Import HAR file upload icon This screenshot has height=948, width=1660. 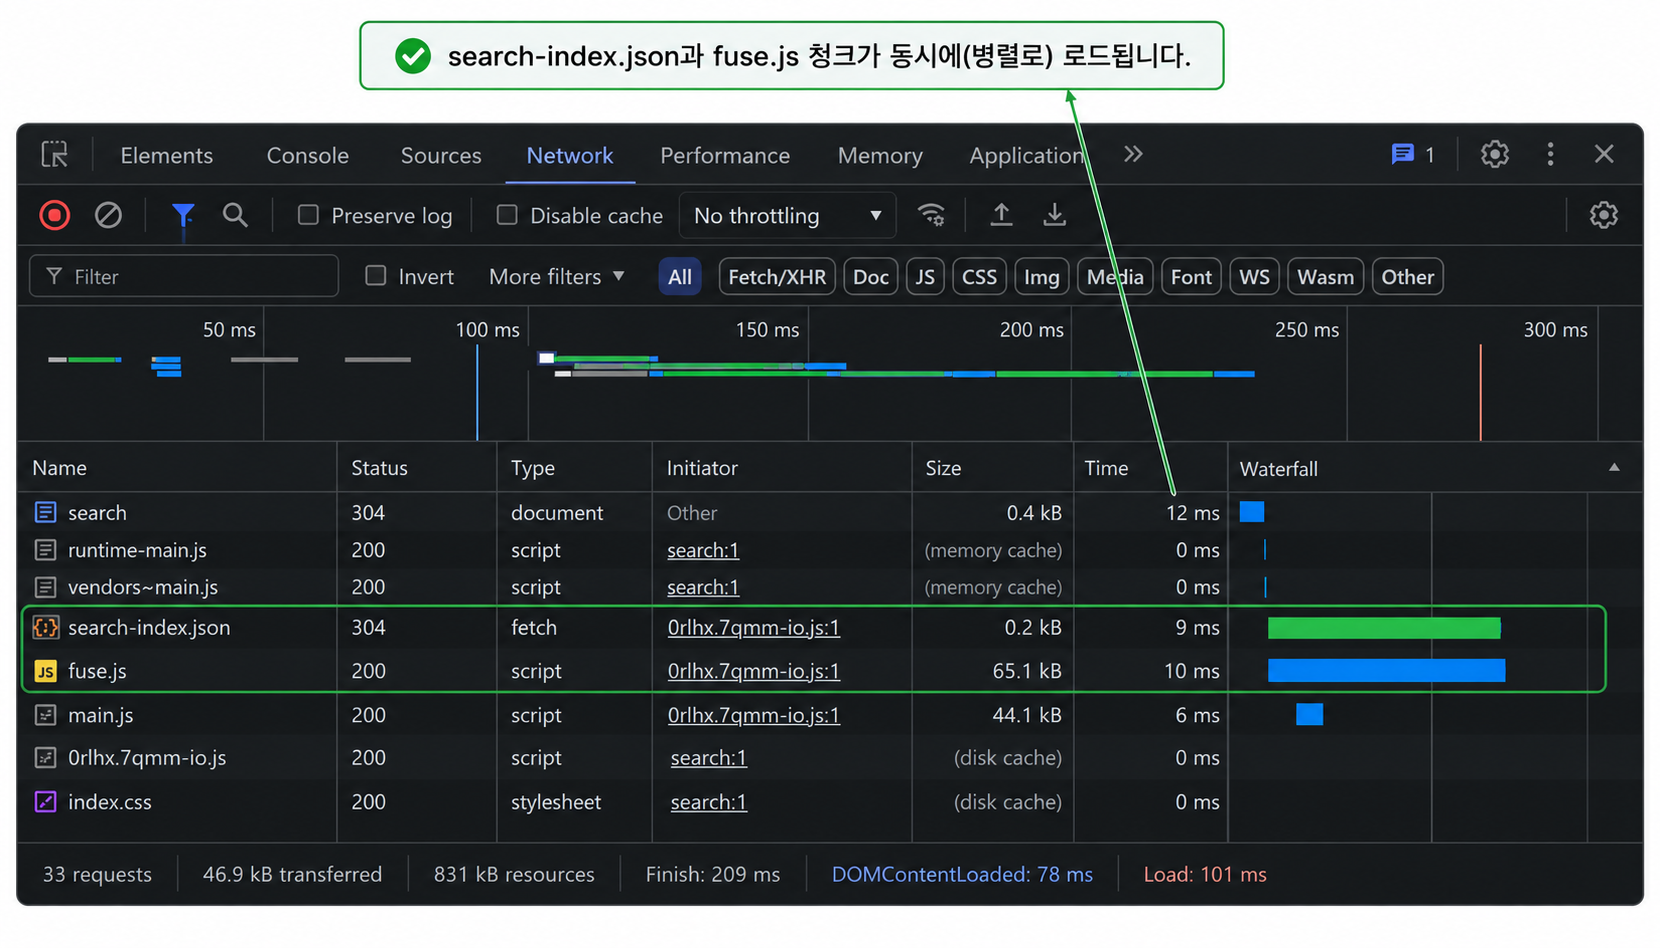1001,215
